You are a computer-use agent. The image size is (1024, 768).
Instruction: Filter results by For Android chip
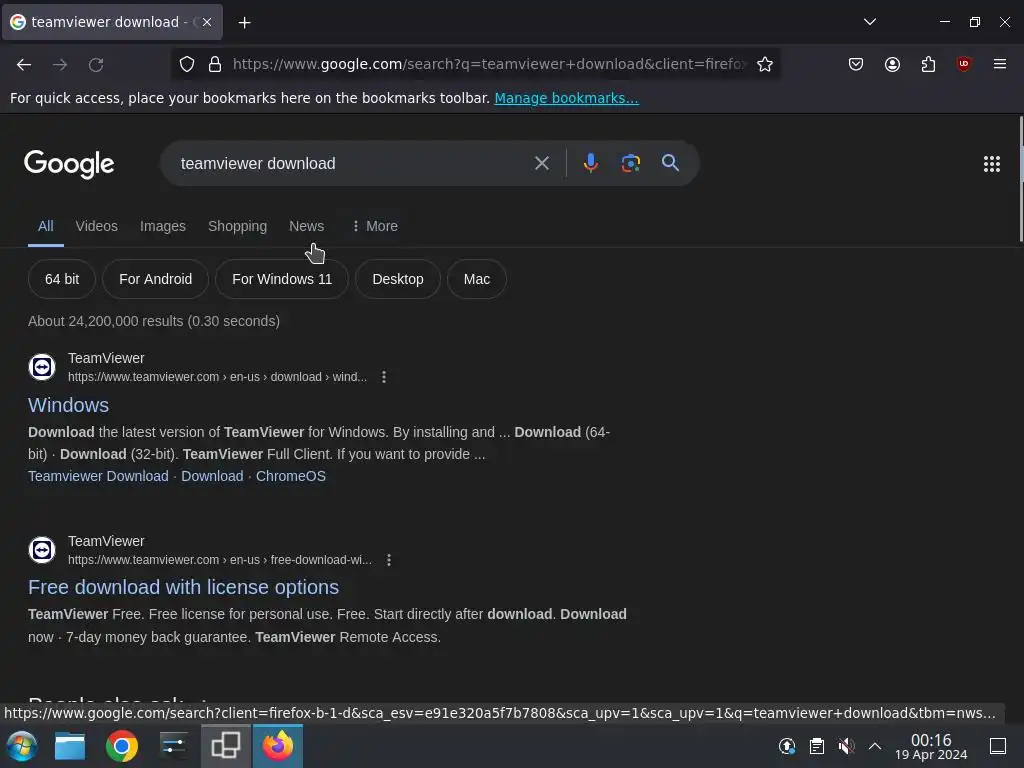[155, 279]
